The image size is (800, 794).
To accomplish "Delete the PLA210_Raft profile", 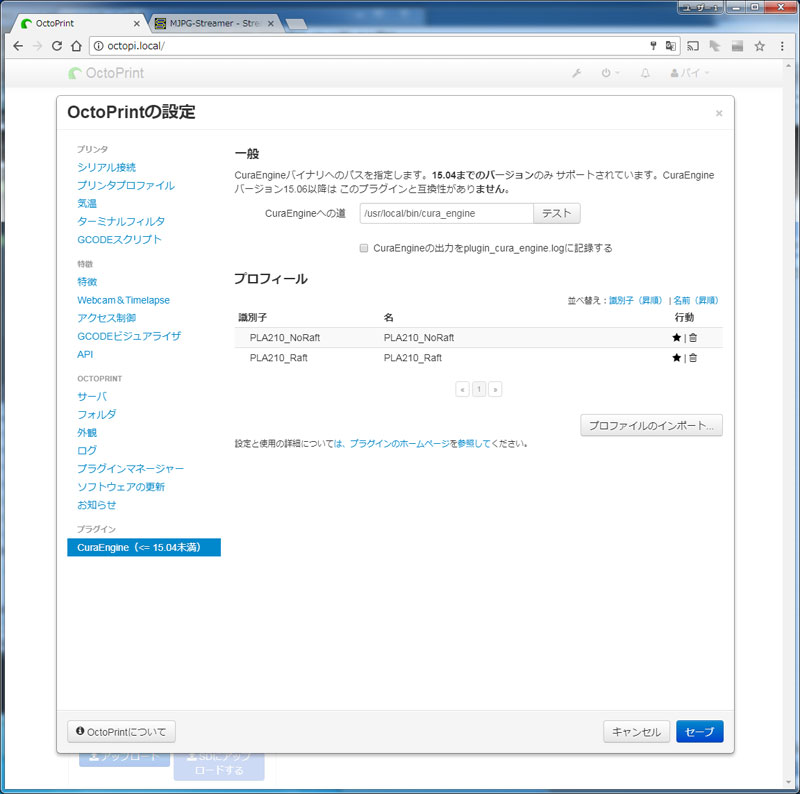I will point(693,358).
